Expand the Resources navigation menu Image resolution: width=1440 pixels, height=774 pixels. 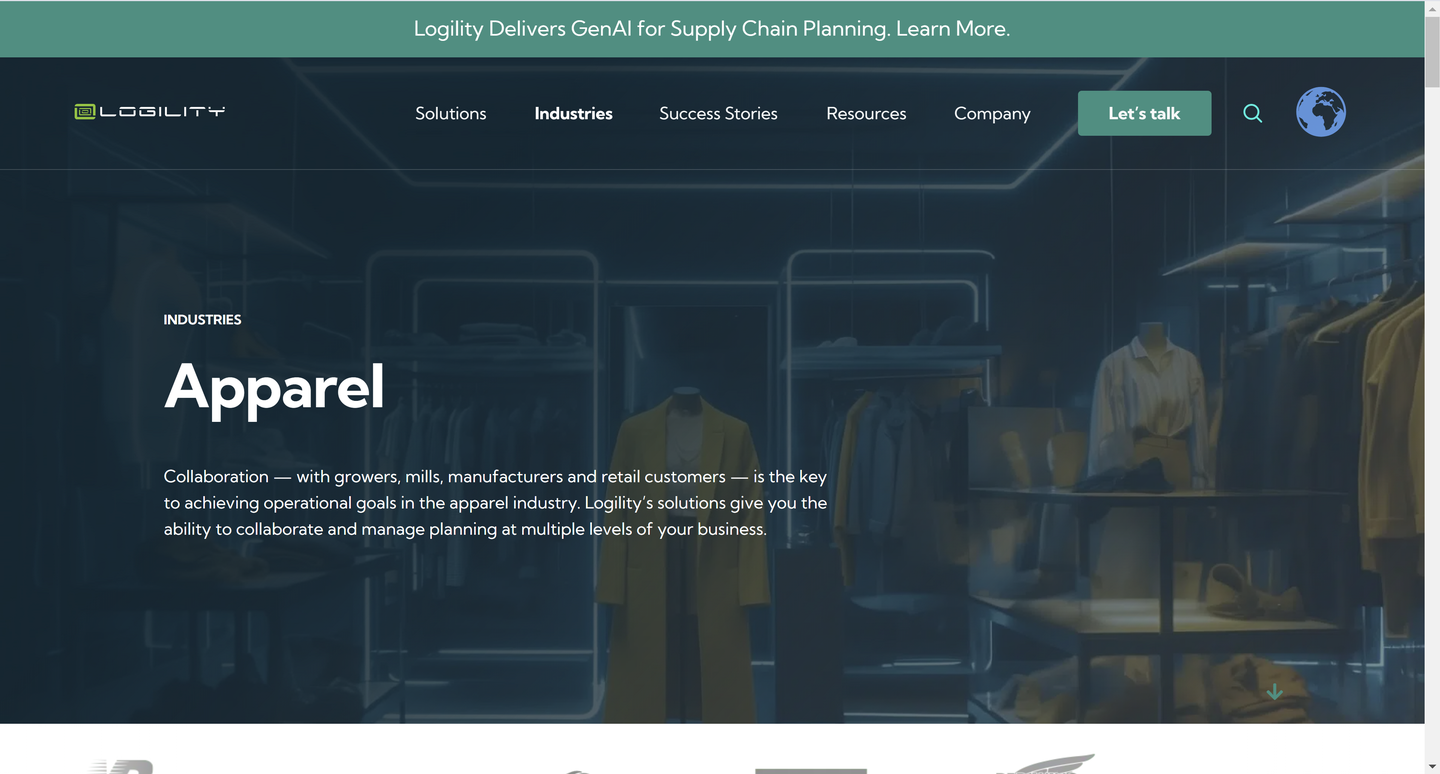click(x=866, y=113)
